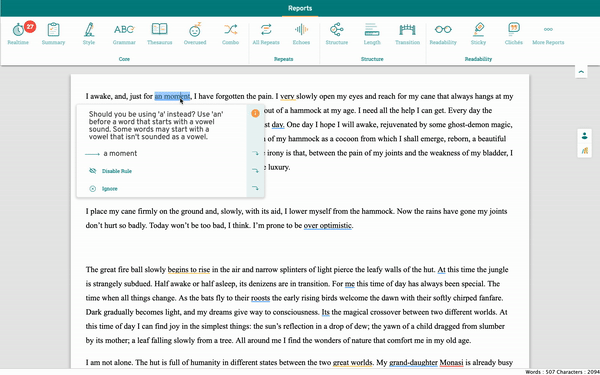Click the circled x icon beside Ignore
Screen dimensions: 600x375
[x=93, y=189]
